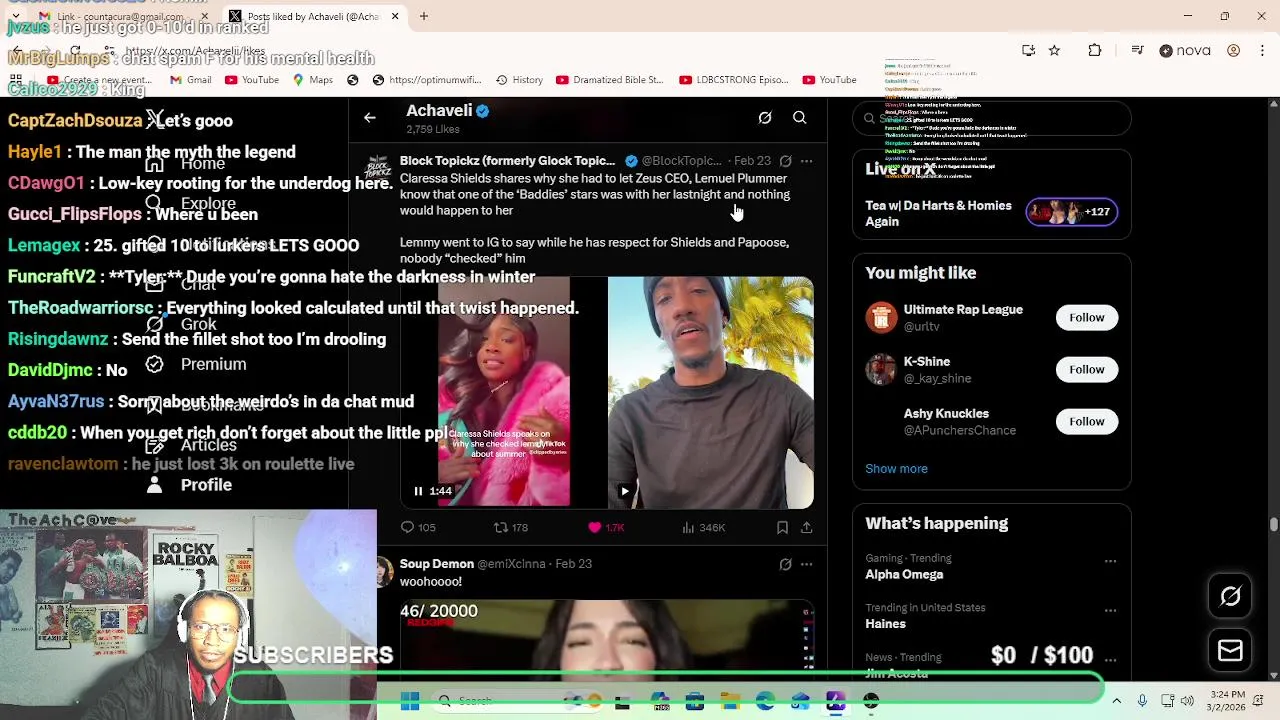
Task: Open LDBCSTRONG Episo... bookmark
Action: [x=734, y=80]
